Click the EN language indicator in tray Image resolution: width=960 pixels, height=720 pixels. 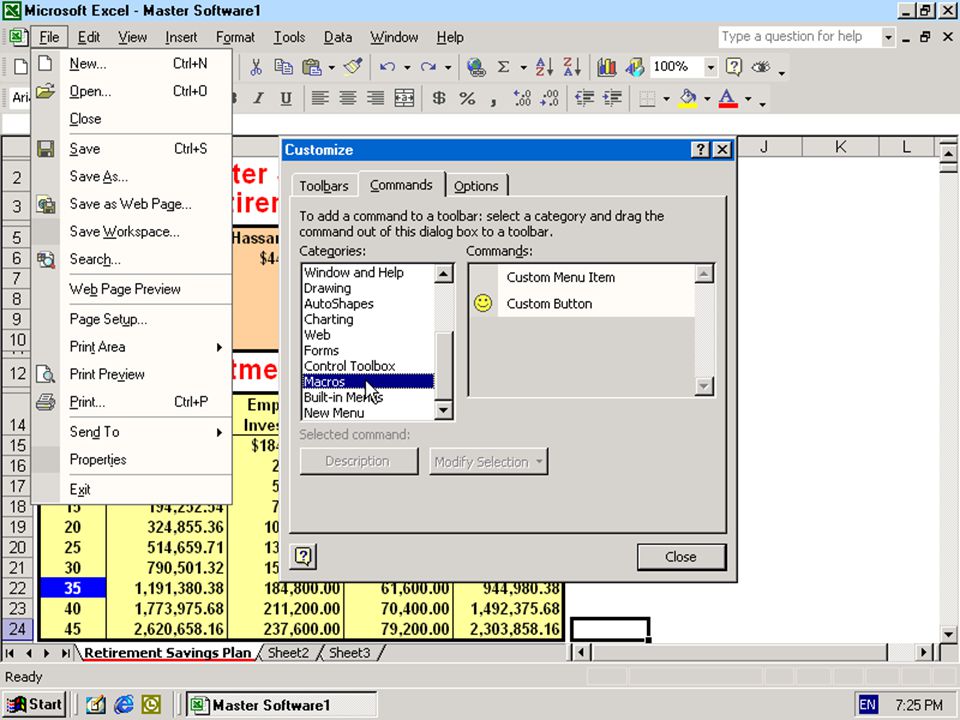coord(867,705)
